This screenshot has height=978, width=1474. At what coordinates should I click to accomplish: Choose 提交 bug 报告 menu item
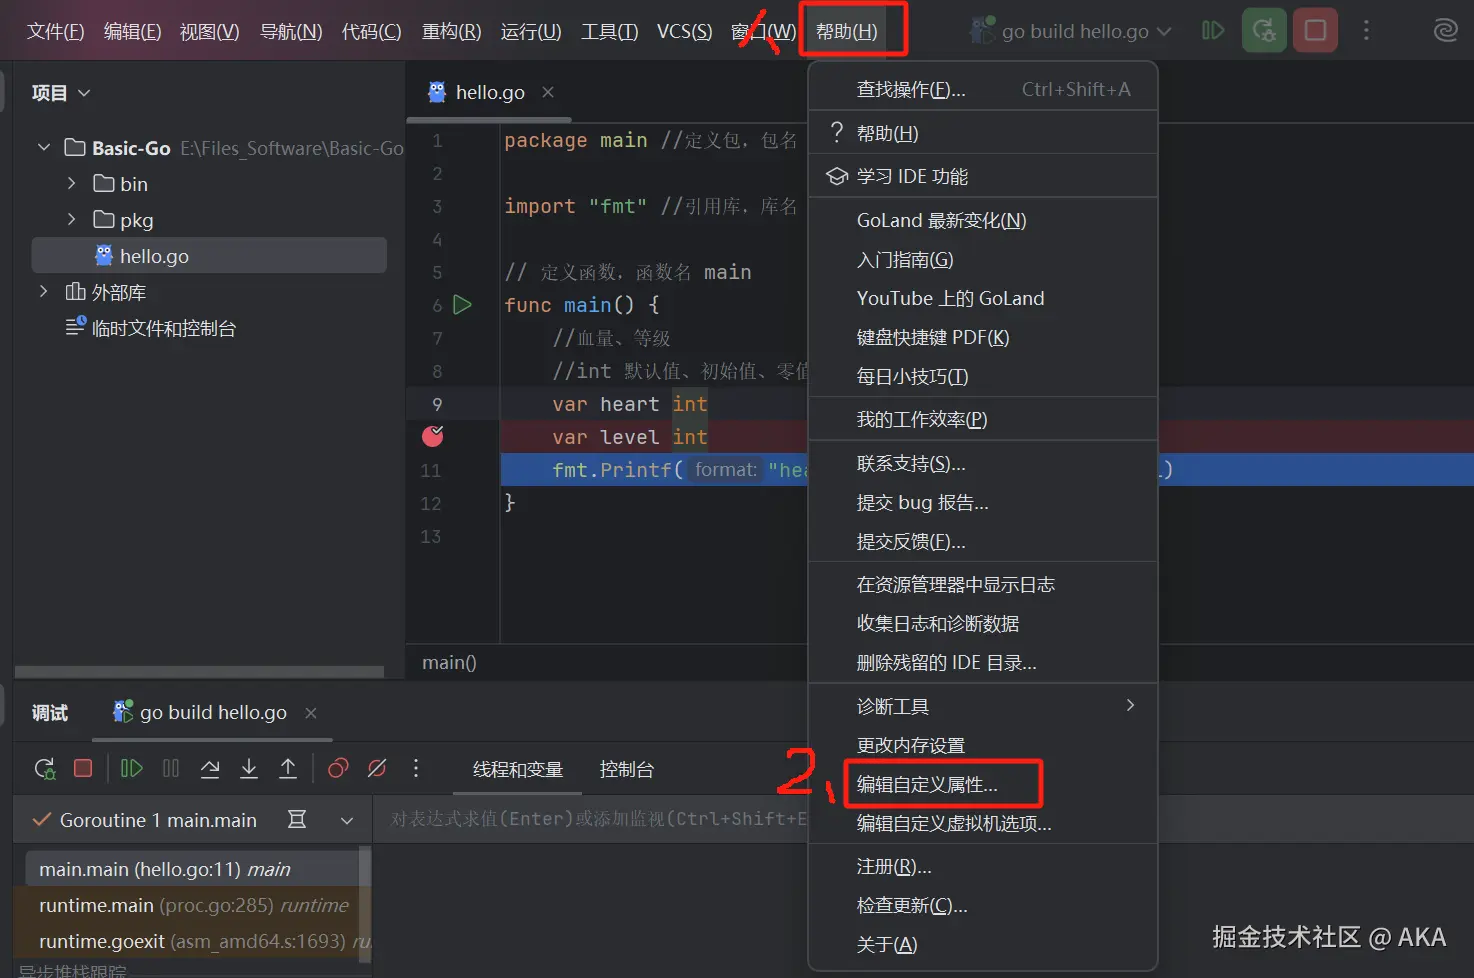click(982, 502)
